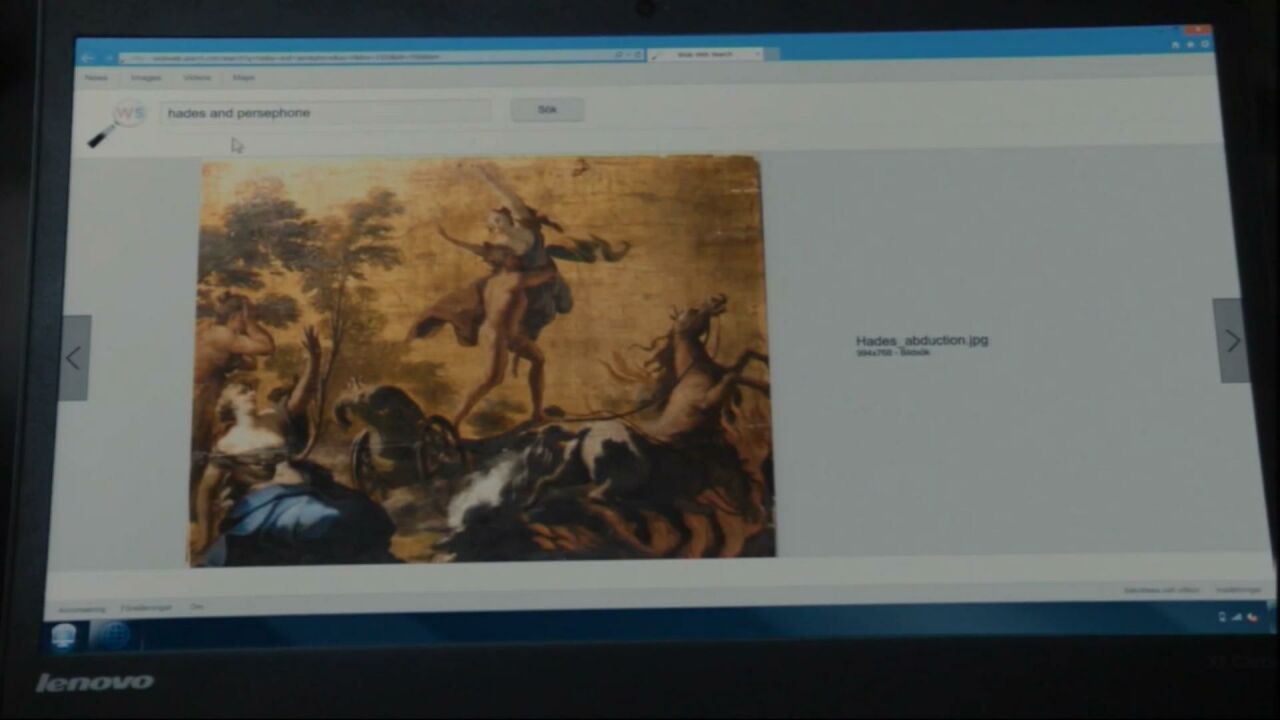Open the Maps search category

[x=244, y=77]
